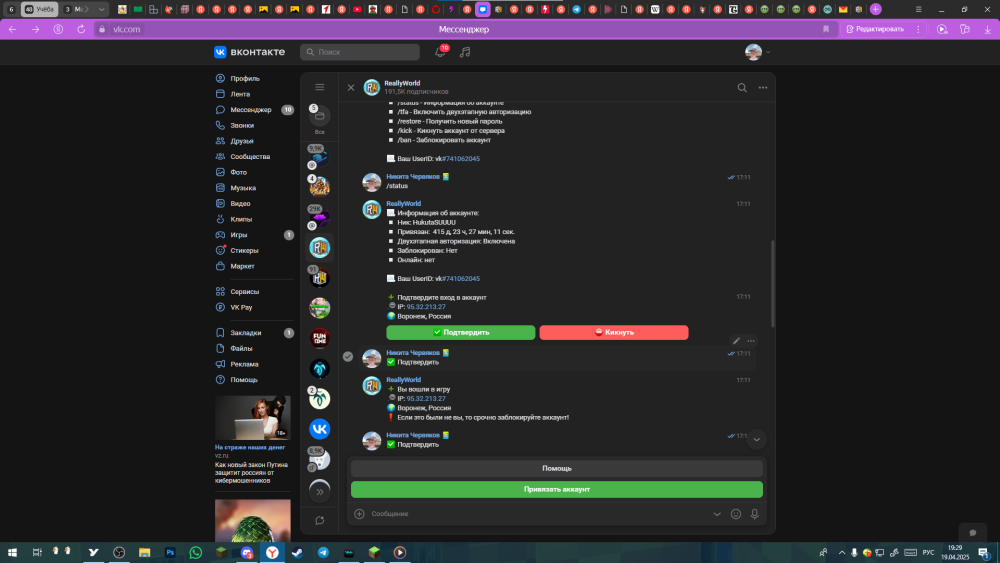Toggle the selected message check circle
Viewport: 1000px width, 563px height.
tap(348, 356)
